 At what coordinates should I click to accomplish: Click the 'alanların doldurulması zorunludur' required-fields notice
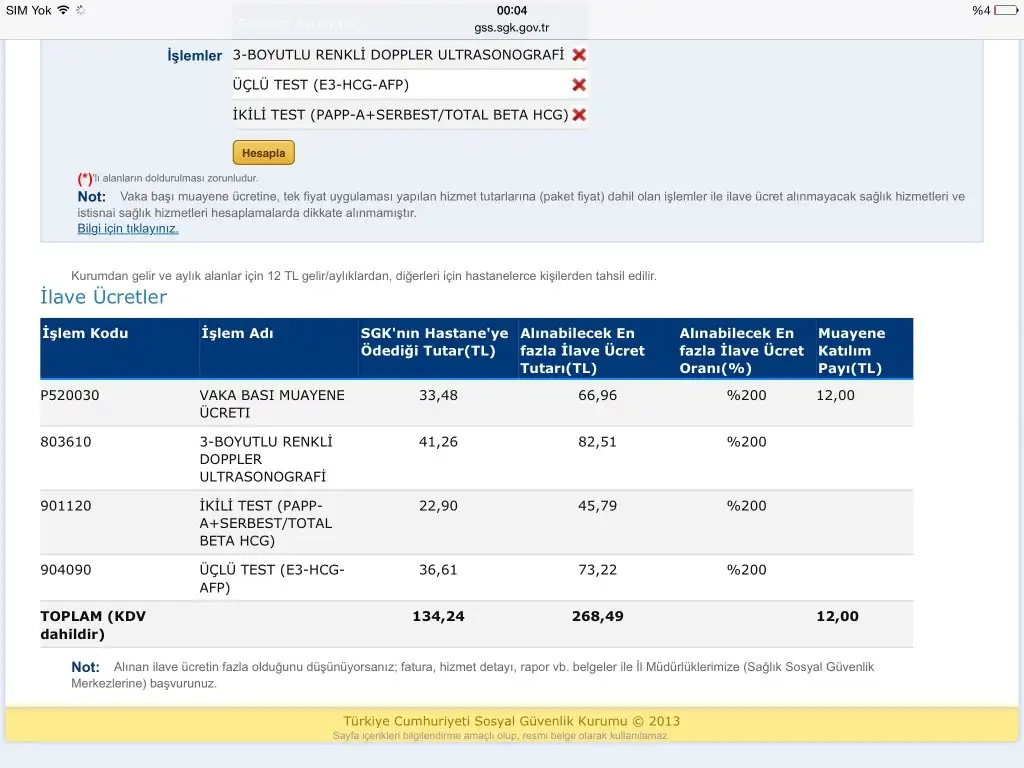pos(168,178)
